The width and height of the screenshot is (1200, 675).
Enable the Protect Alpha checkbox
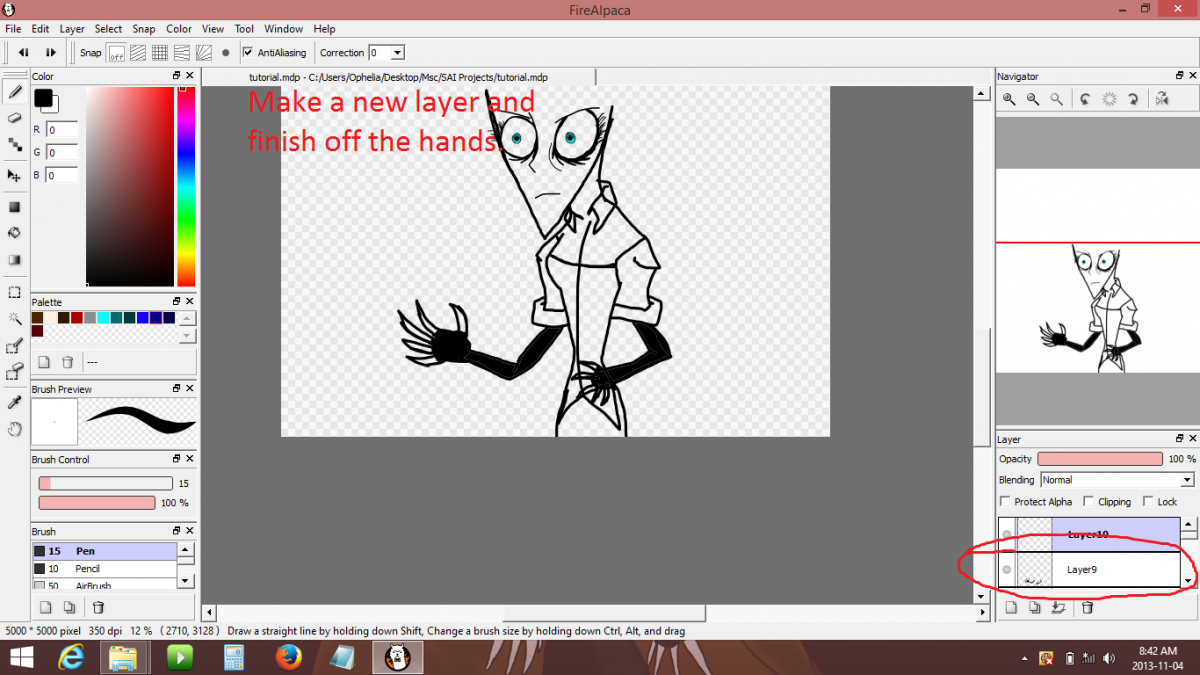(1006, 502)
